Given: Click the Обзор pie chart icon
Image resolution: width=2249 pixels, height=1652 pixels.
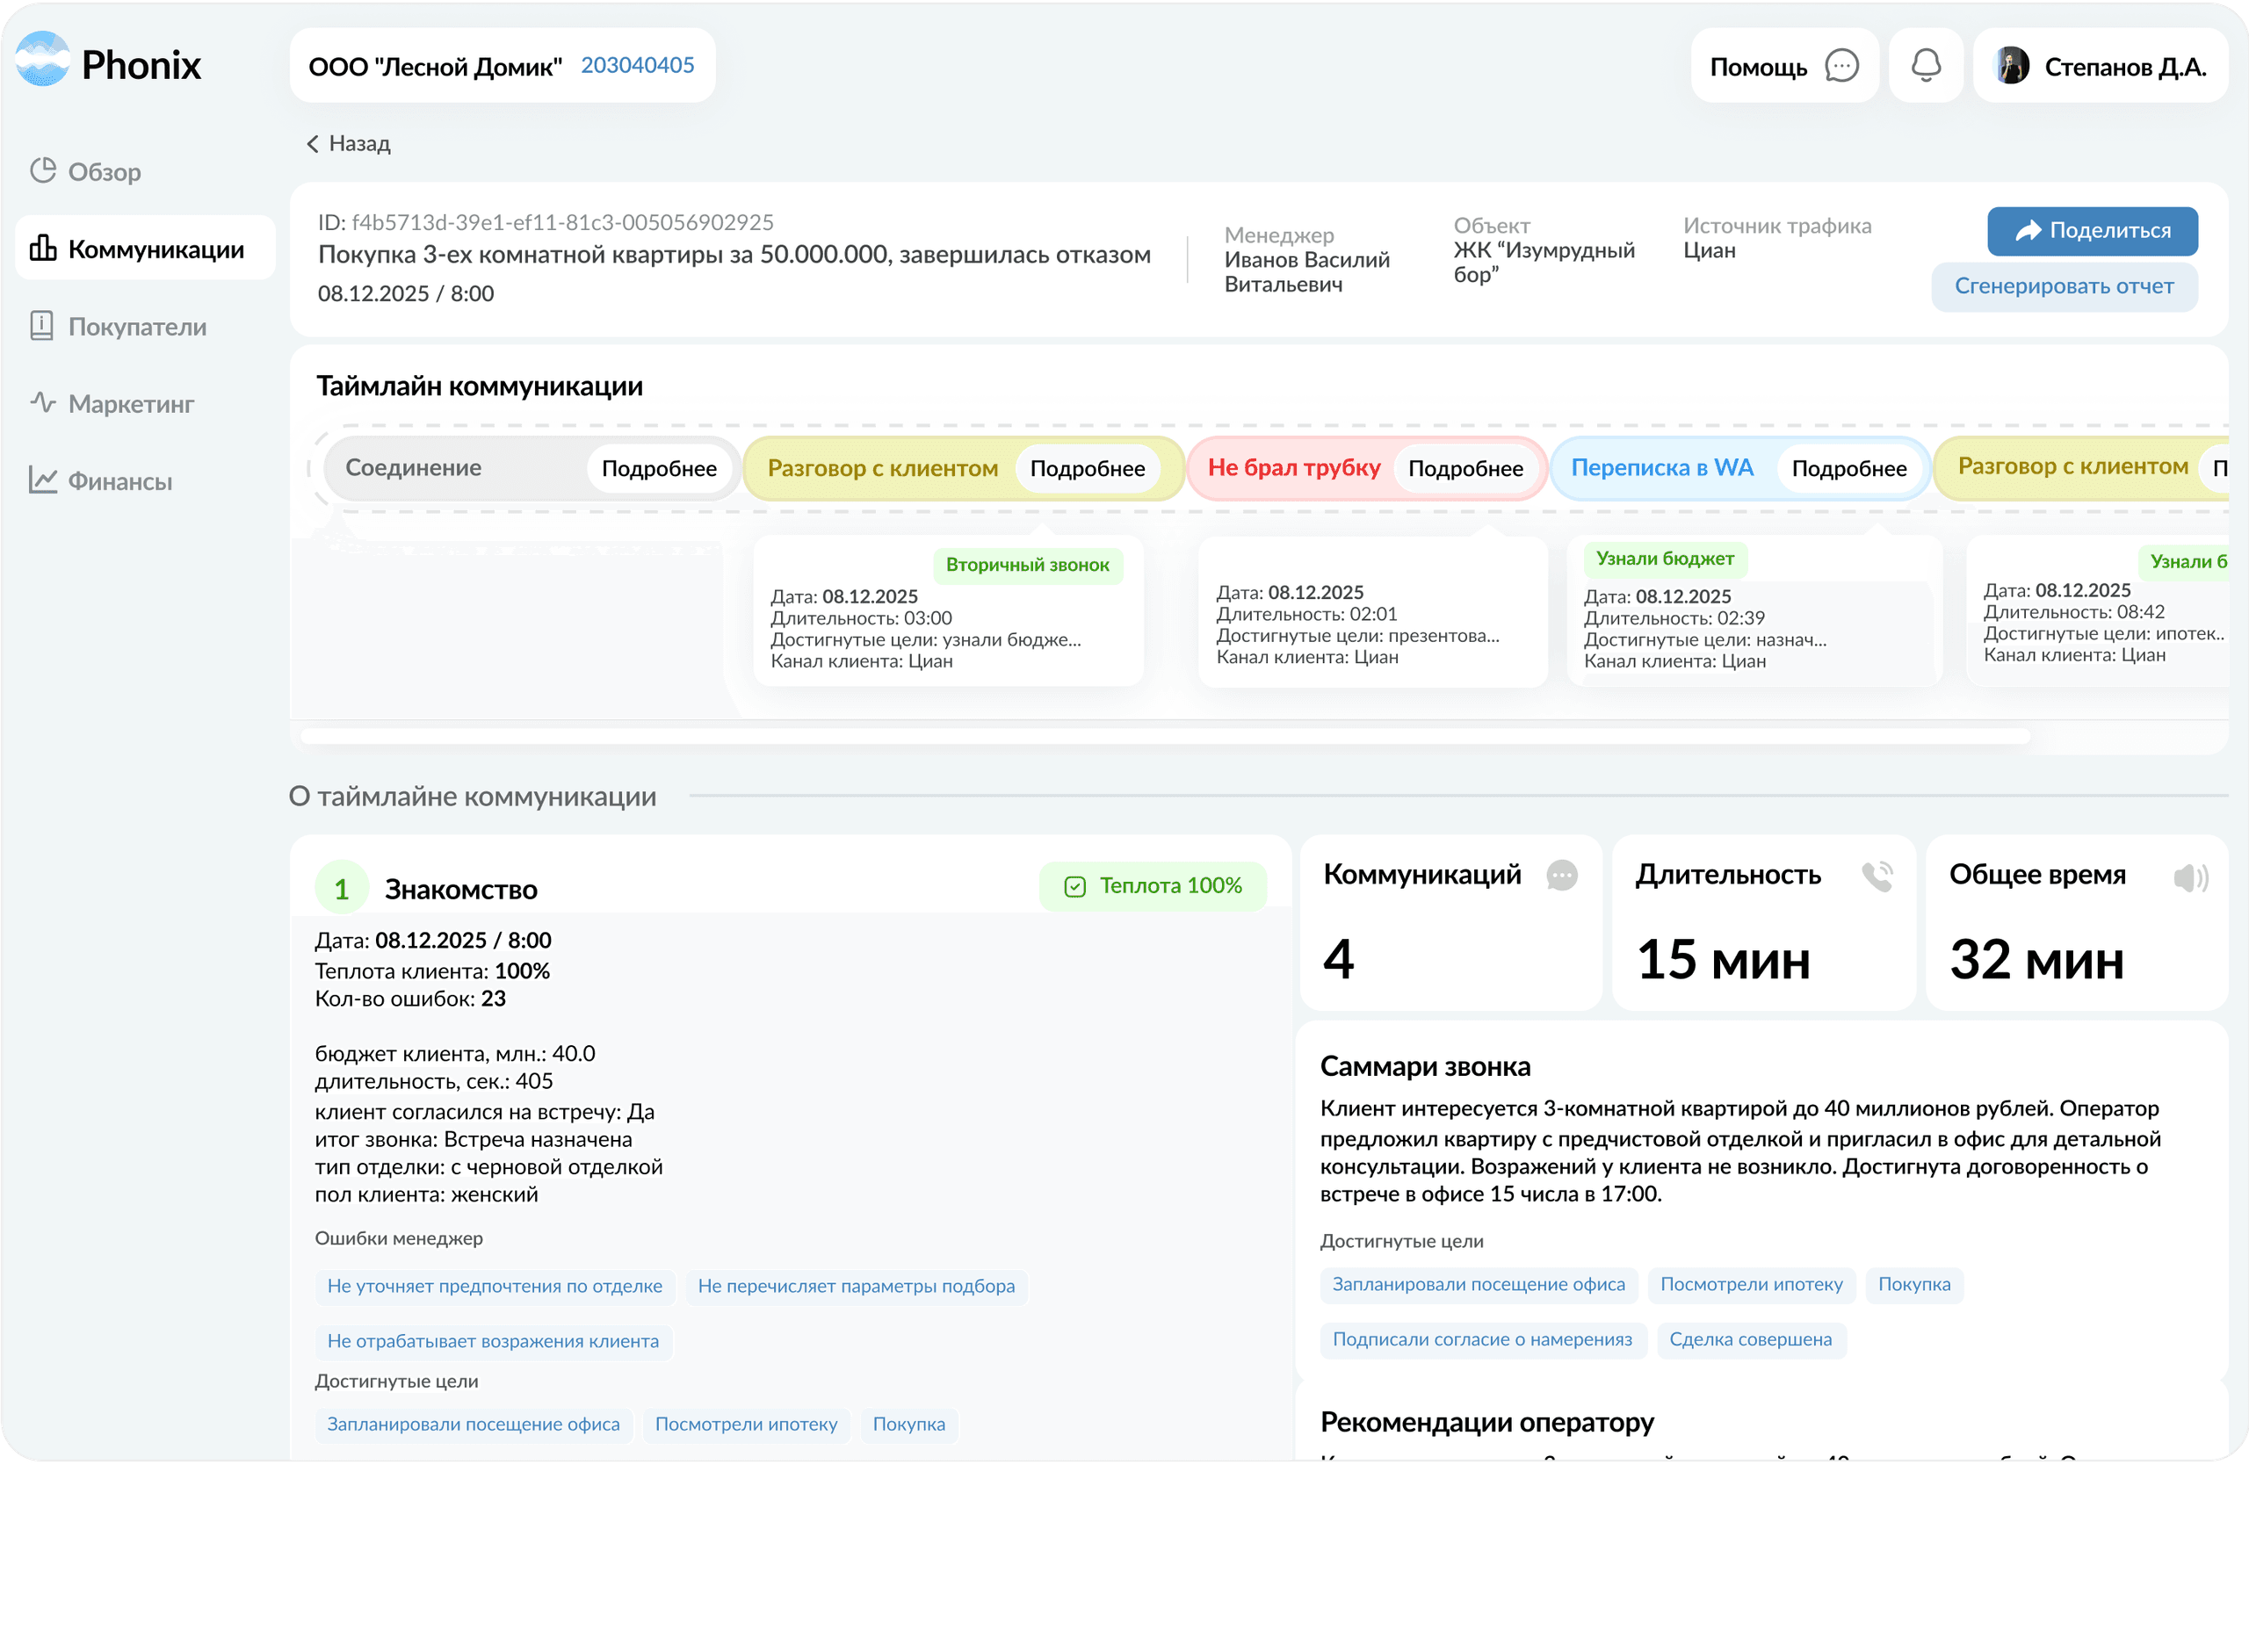Looking at the screenshot, I should click(x=43, y=171).
